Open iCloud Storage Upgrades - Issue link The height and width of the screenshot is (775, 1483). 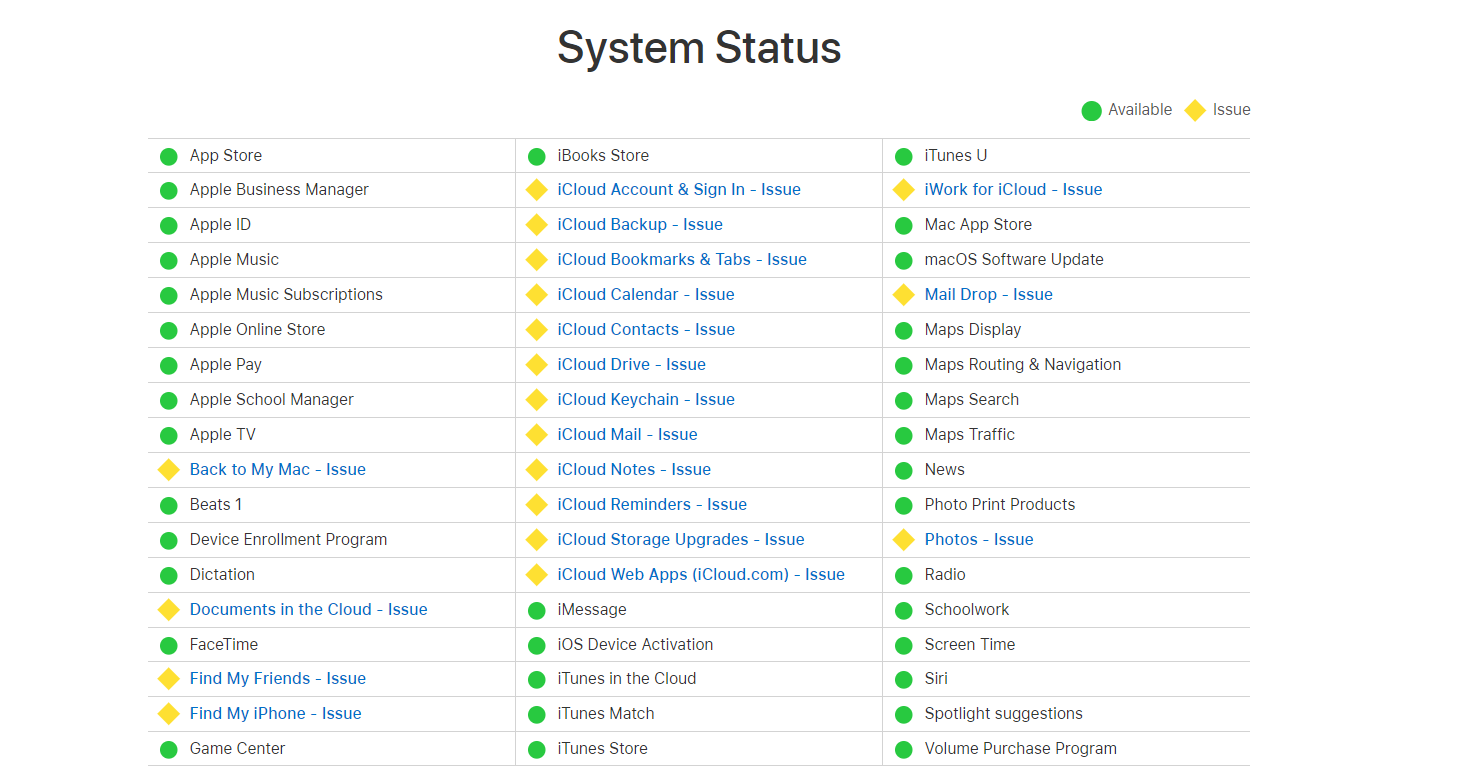click(681, 540)
